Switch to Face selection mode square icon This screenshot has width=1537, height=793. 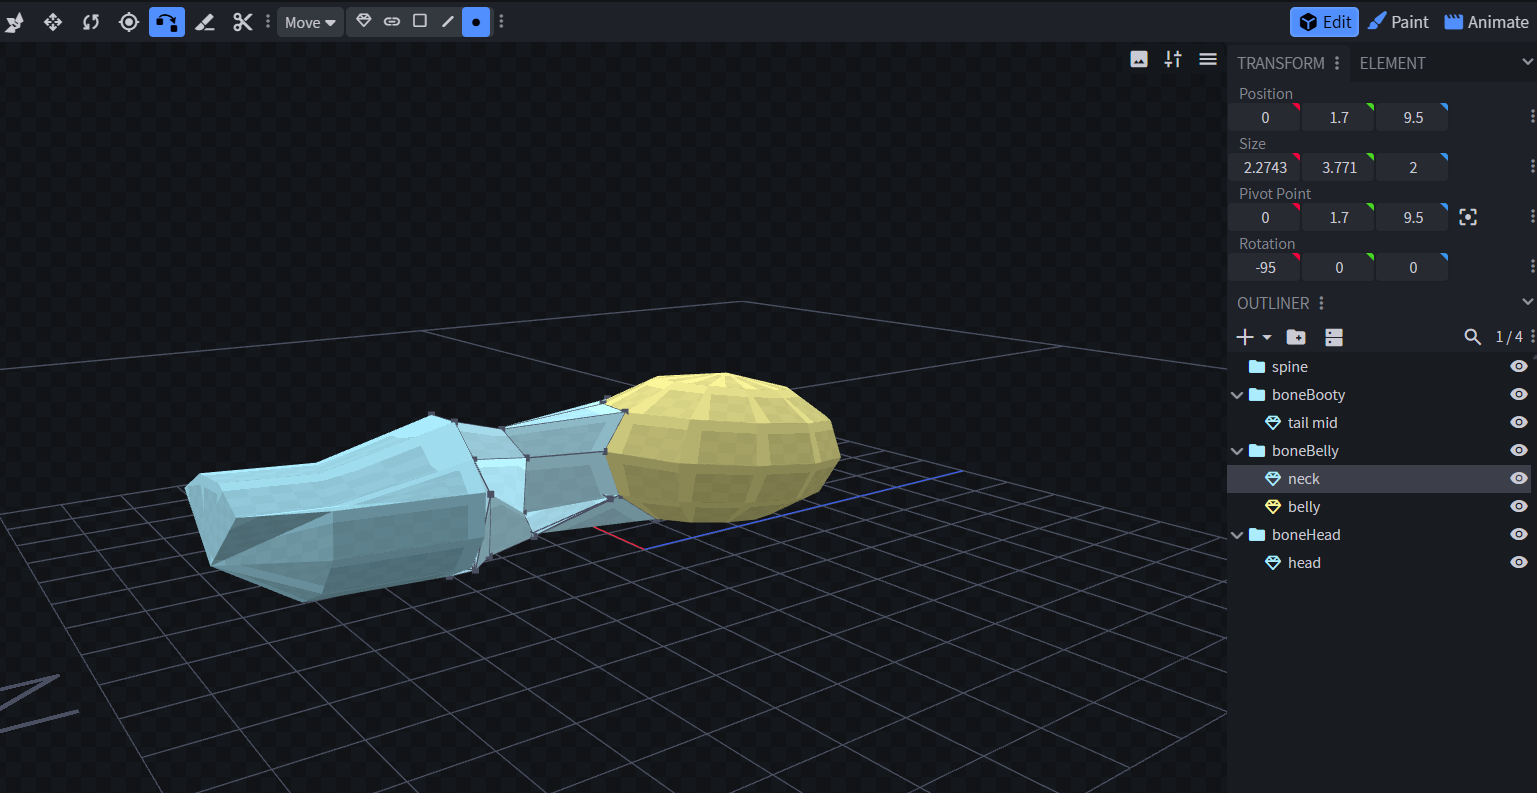(x=420, y=21)
